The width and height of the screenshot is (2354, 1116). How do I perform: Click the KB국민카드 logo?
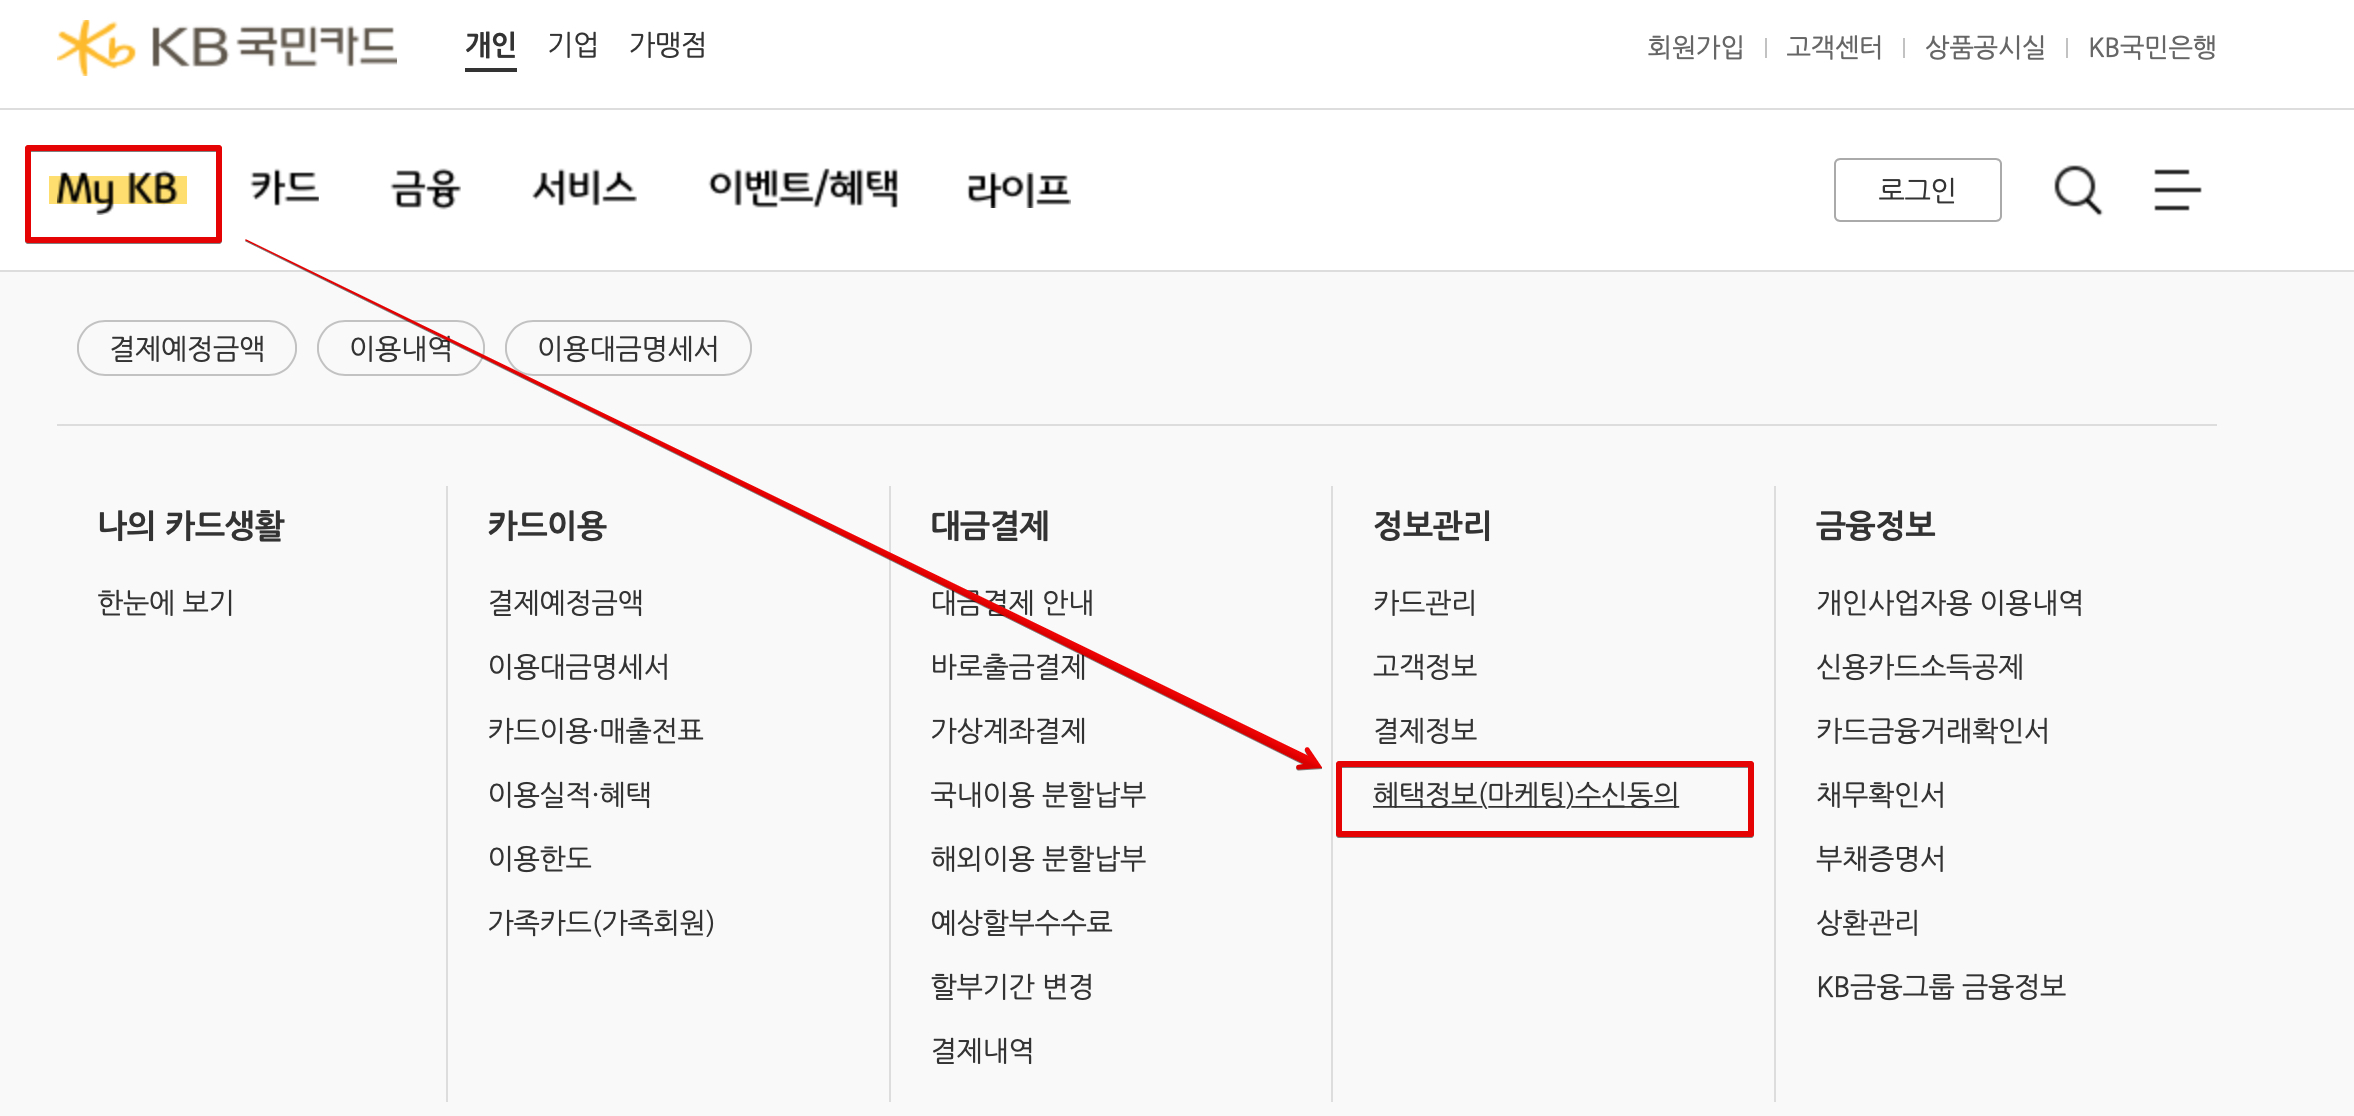click(x=227, y=46)
